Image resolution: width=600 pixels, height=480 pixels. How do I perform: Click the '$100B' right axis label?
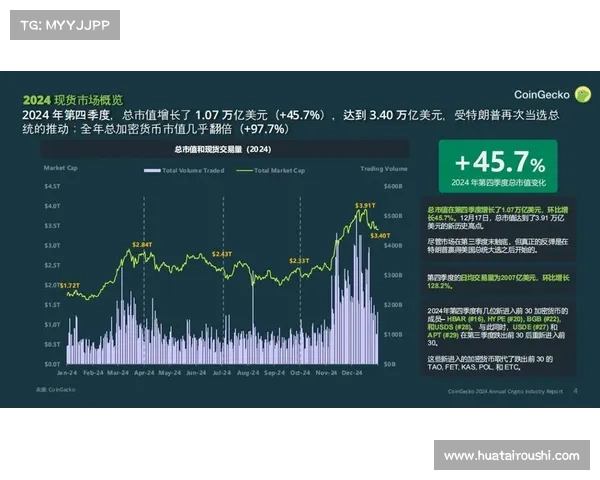click(x=393, y=335)
